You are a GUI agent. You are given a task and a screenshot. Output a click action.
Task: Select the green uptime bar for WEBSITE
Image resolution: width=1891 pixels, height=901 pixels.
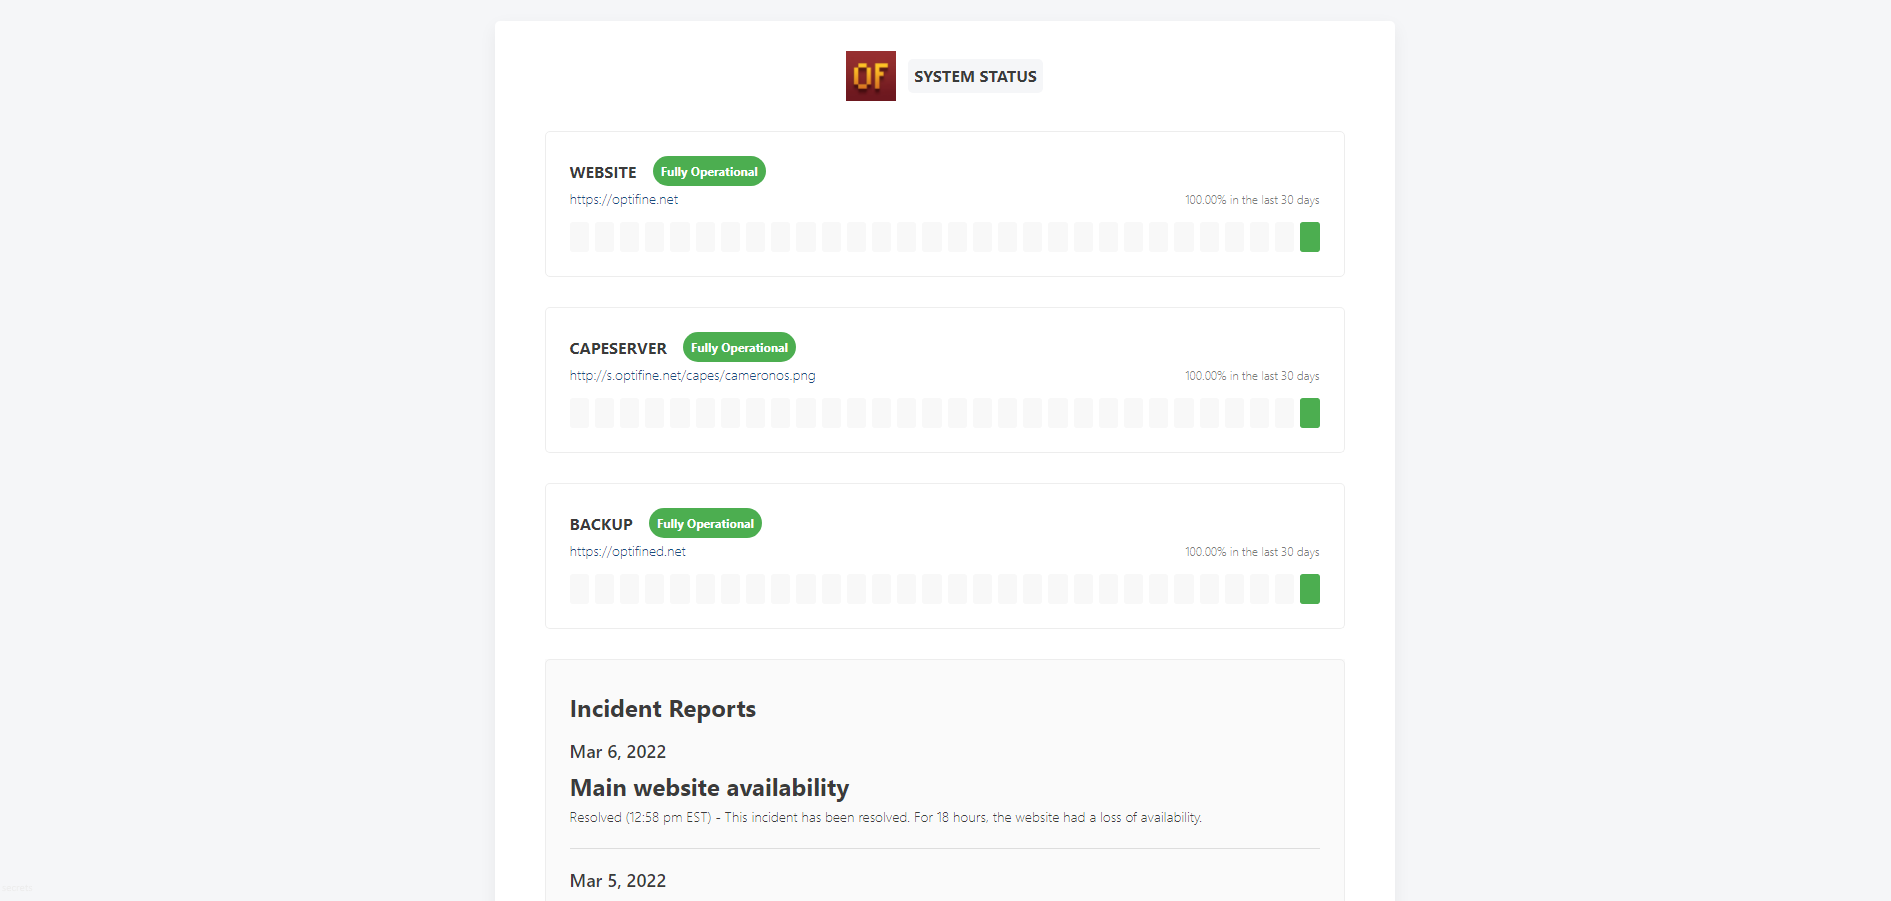(1310, 237)
